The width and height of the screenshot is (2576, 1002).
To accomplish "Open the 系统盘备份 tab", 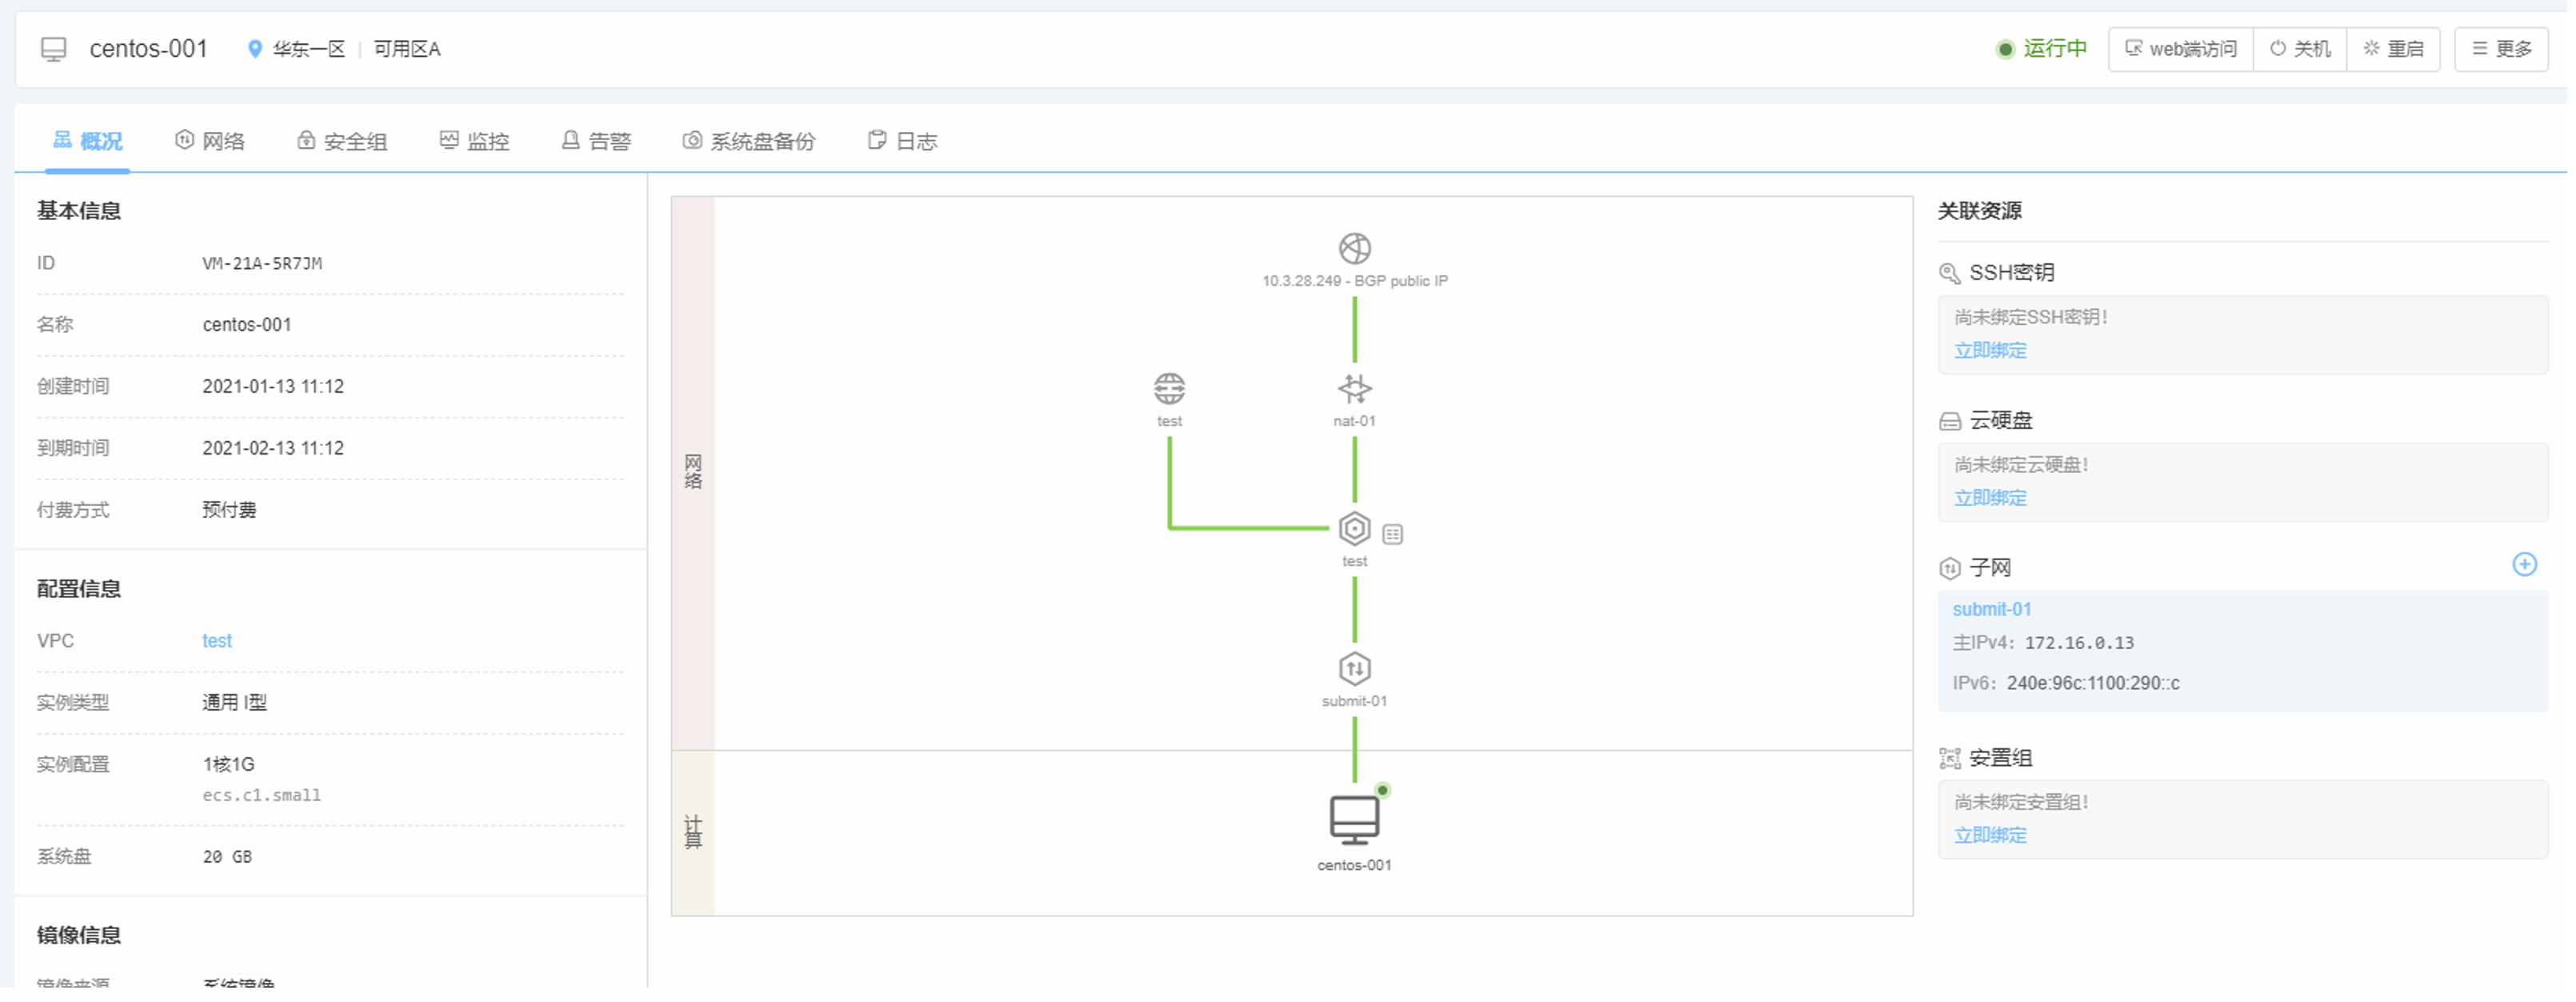I will pos(749,141).
